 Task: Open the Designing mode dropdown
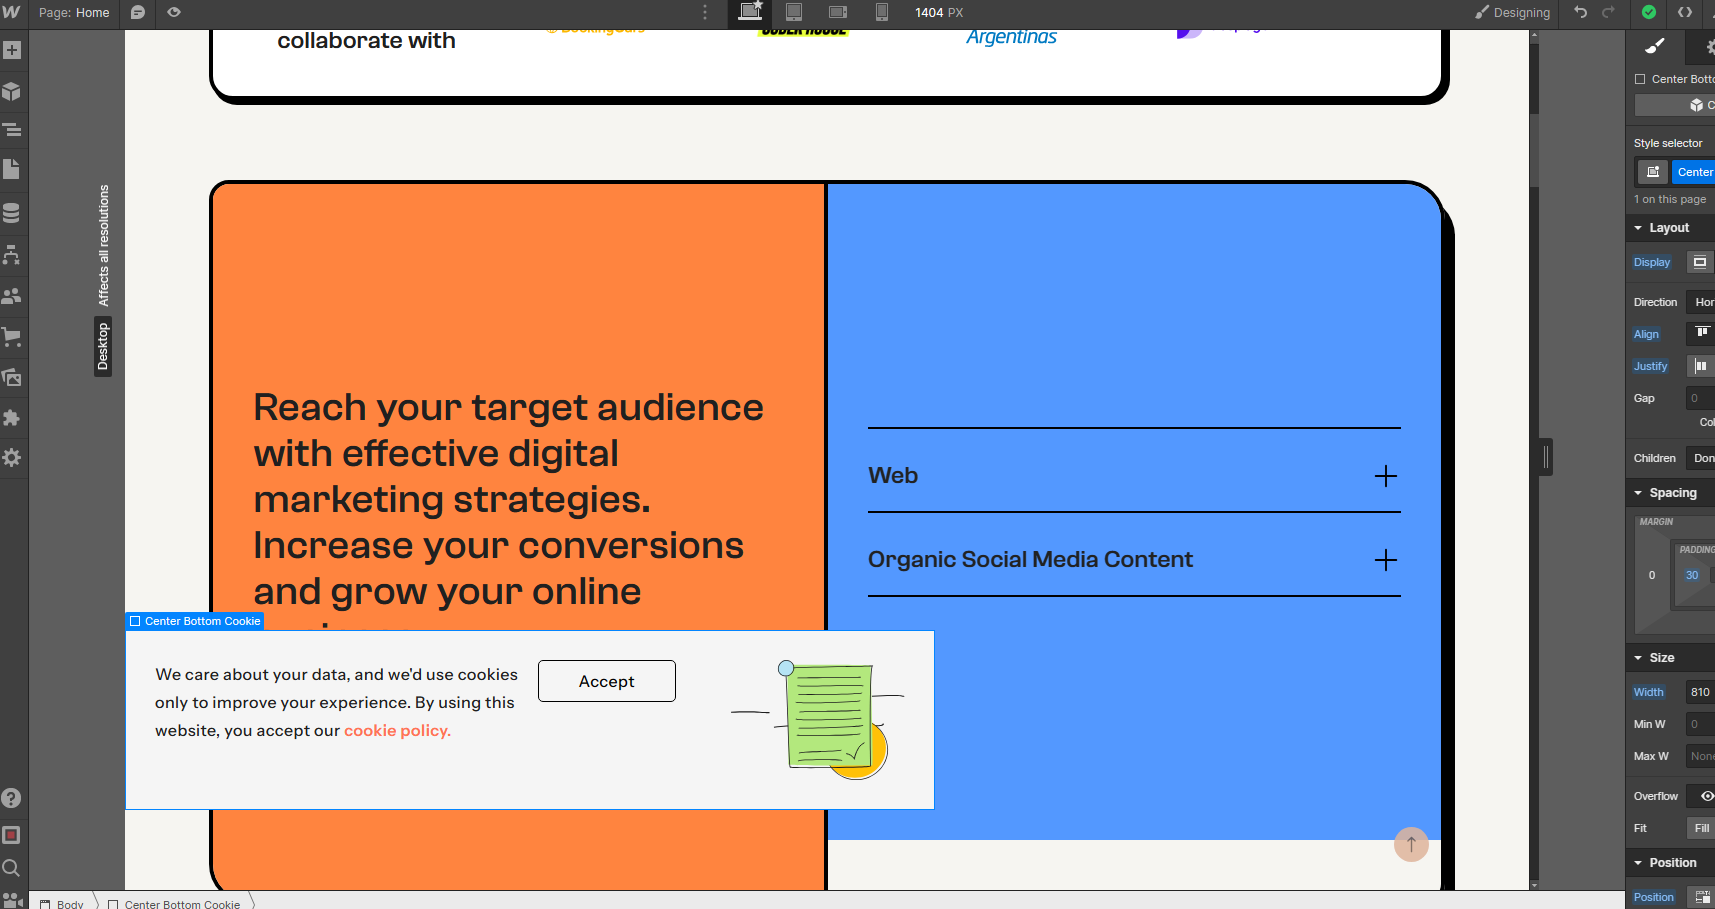(1512, 12)
